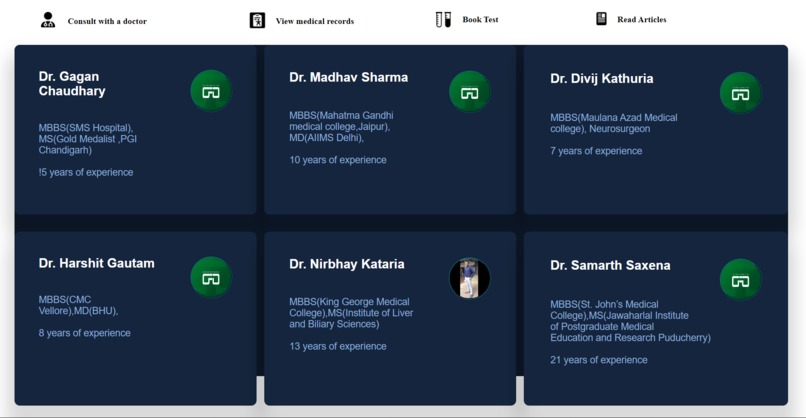This screenshot has height=418, width=806.
Task: Click text "MBBS(Mahatma Gandhi medical college,Jaipur), MD(AIIMS Delhi),"
Action: coord(341,126)
